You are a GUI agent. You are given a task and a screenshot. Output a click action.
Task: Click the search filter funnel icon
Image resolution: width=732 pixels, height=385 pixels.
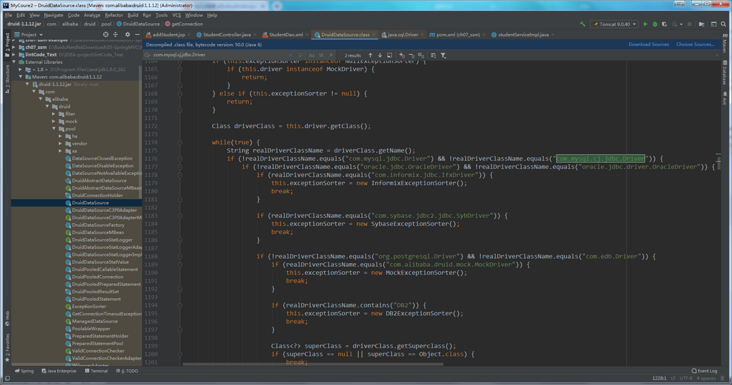[443, 55]
